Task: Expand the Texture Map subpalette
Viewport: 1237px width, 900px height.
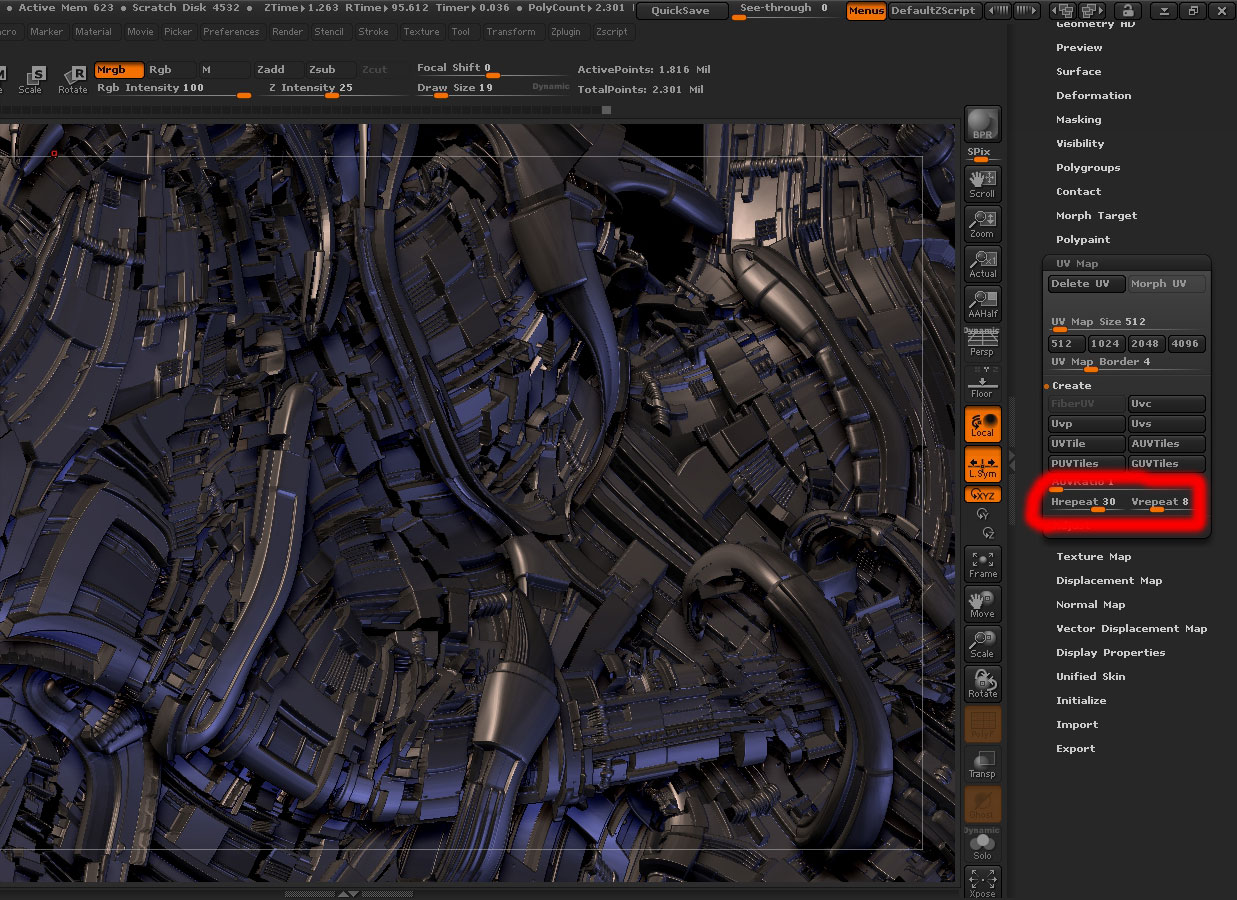Action: pos(1093,557)
